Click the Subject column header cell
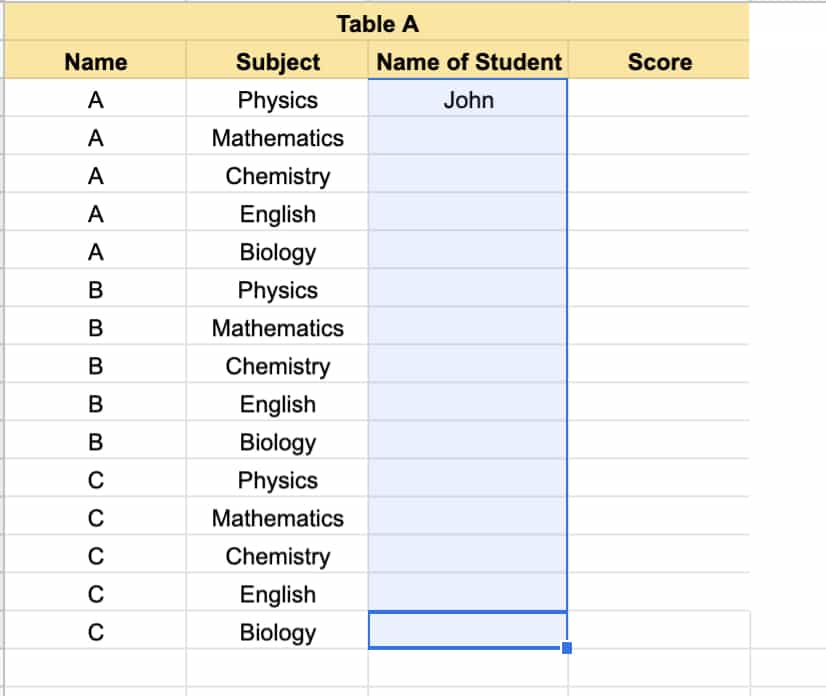 pos(277,61)
